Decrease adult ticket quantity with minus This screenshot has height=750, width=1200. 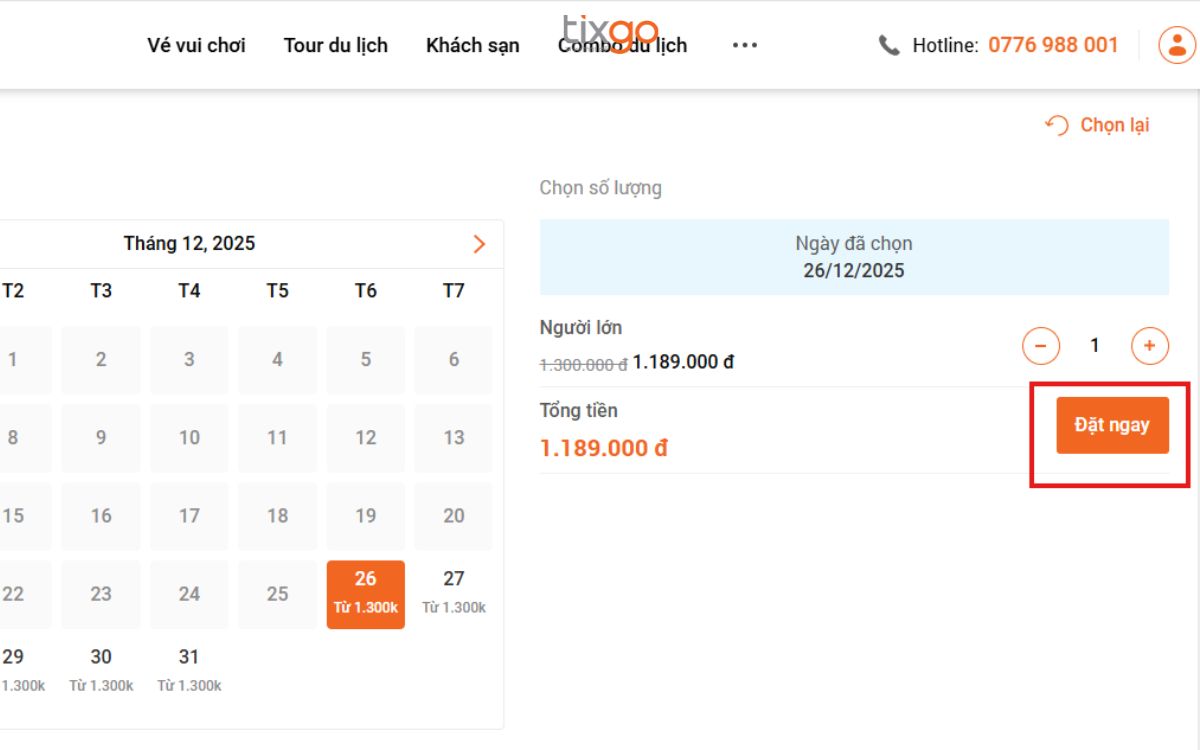click(x=1040, y=346)
